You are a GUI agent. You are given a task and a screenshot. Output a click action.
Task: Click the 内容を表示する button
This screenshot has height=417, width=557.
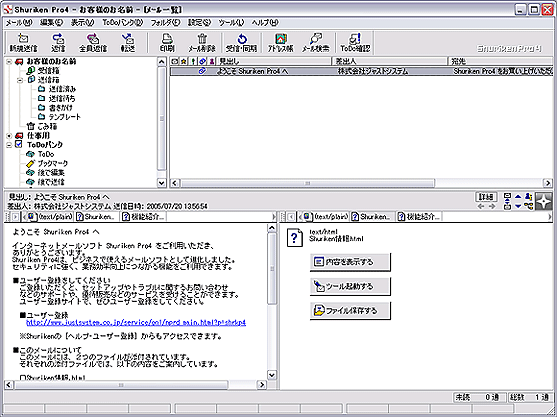click(350, 262)
